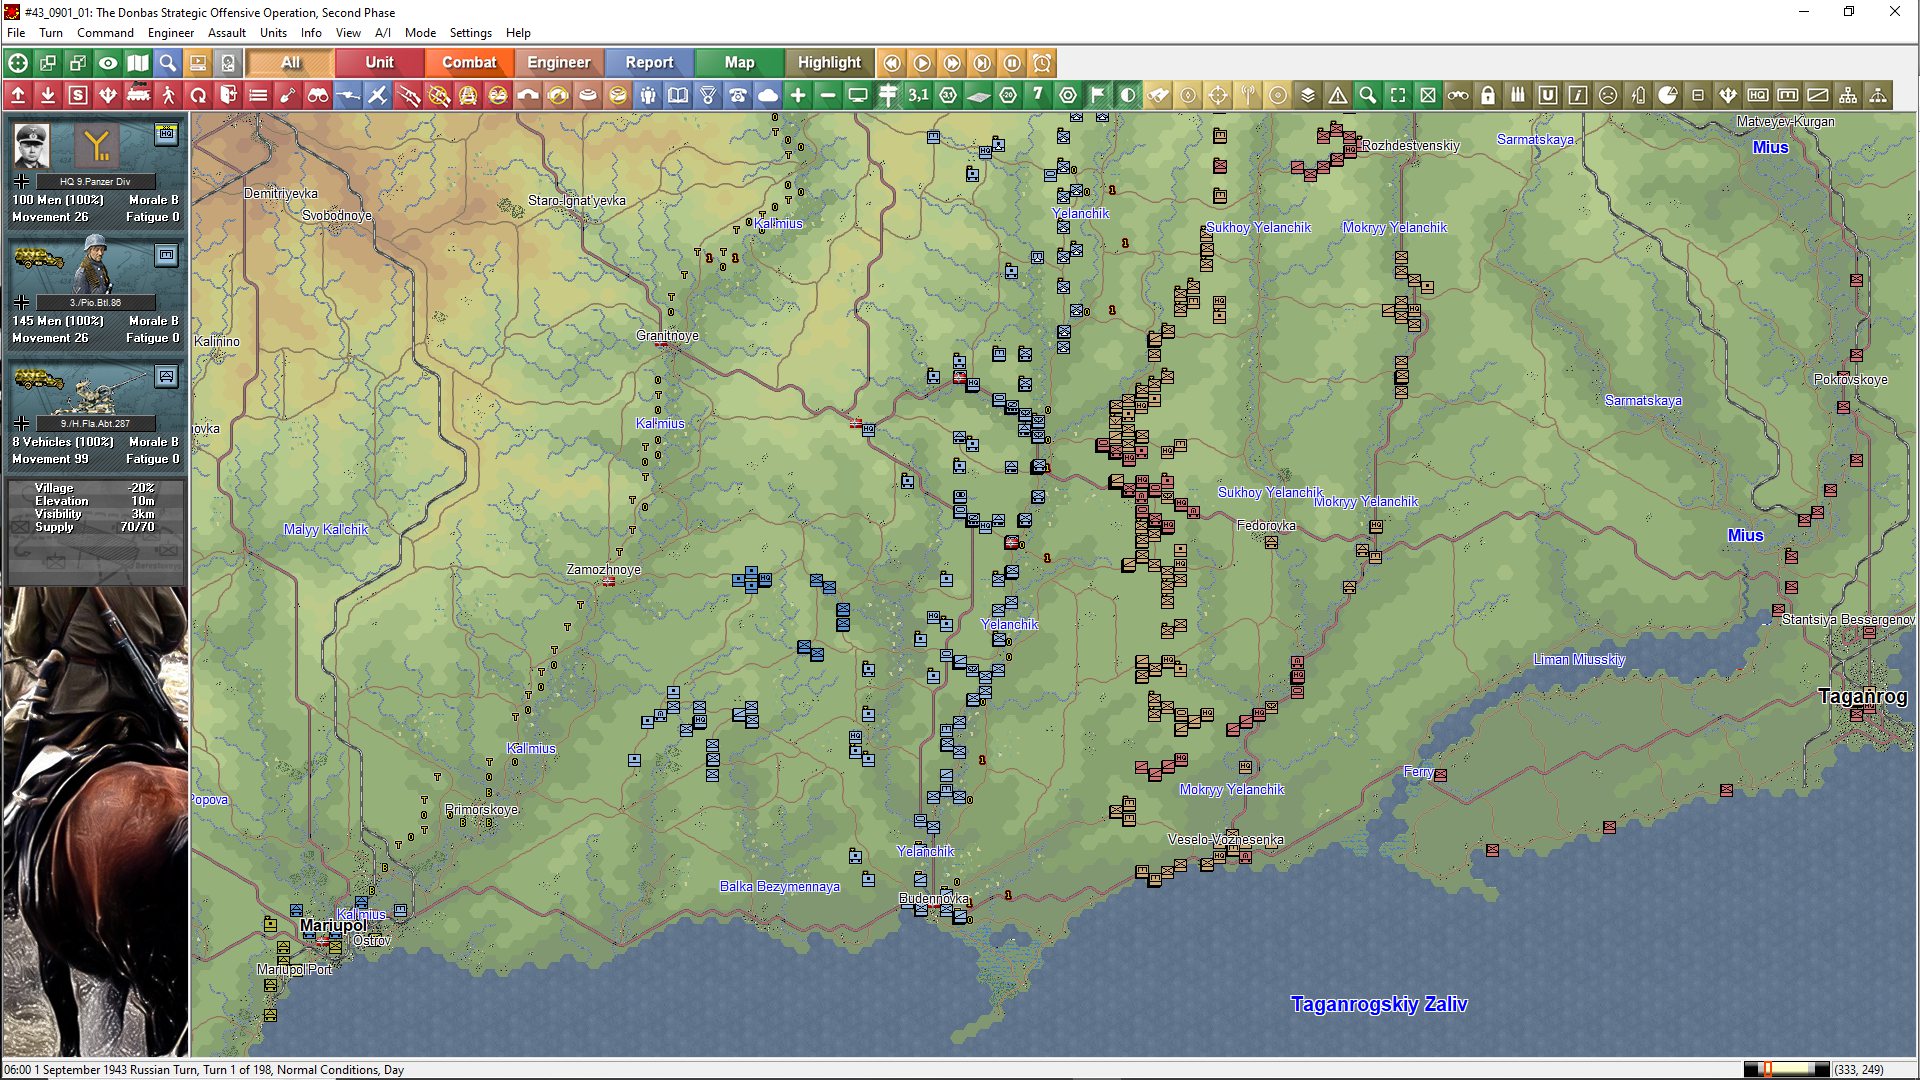1920x1080 pixels.
Task: Toggle the flag objectives display icon
Action: tap(1098, 95)
